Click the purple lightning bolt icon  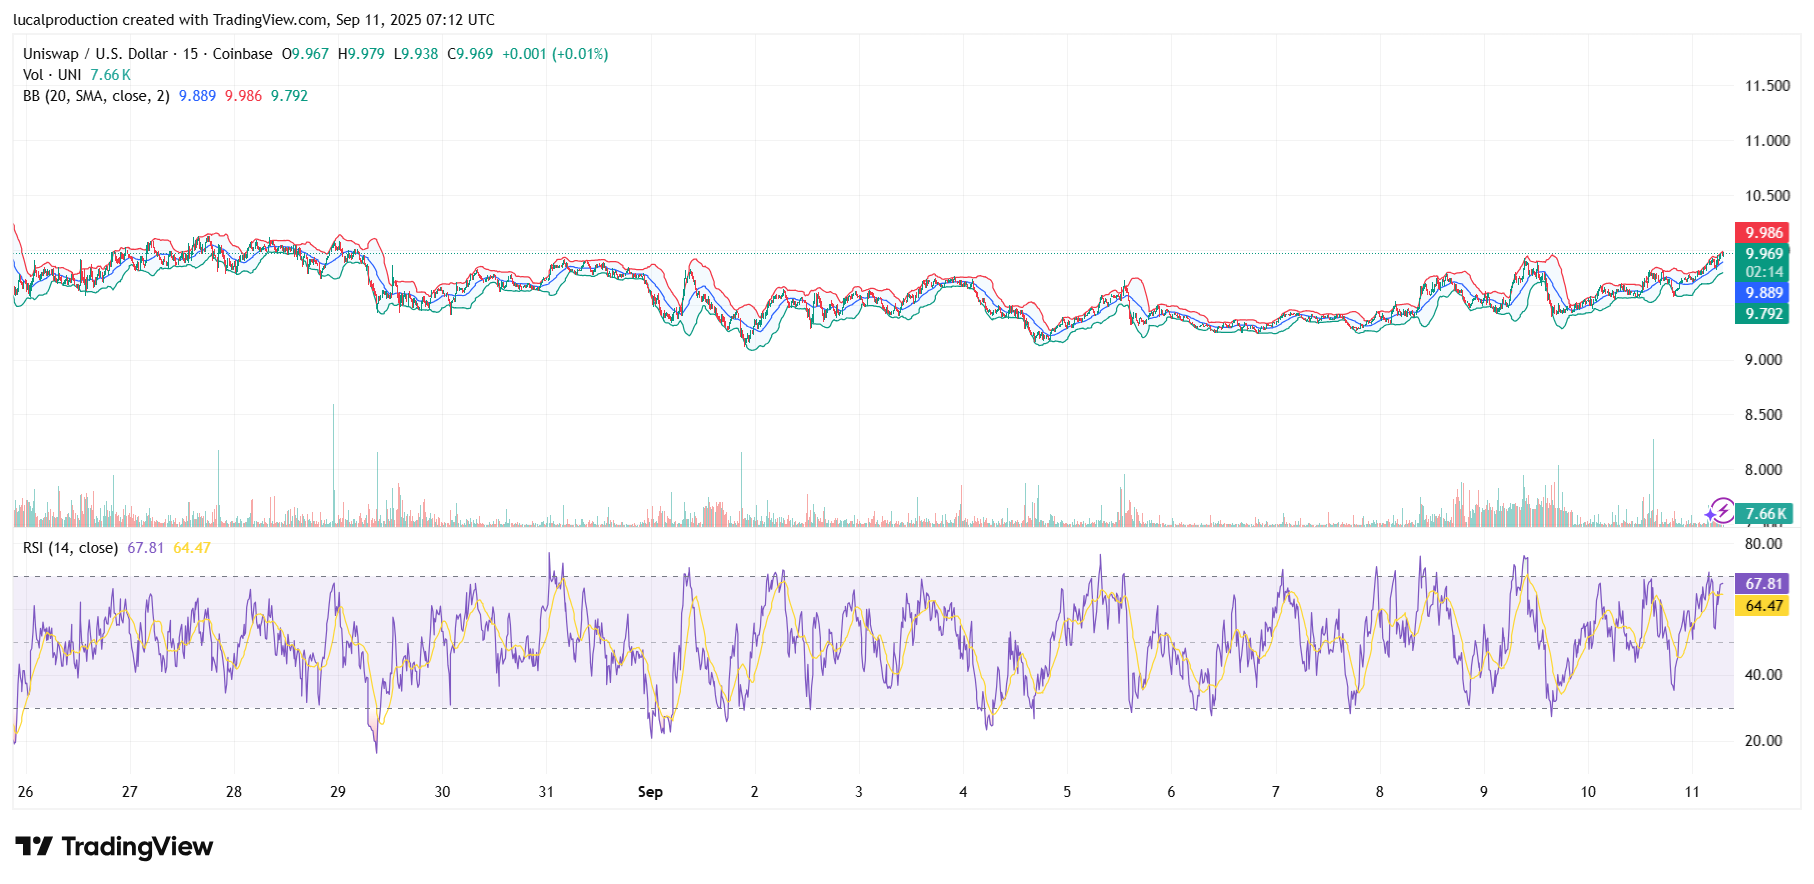coord(1720,512)
